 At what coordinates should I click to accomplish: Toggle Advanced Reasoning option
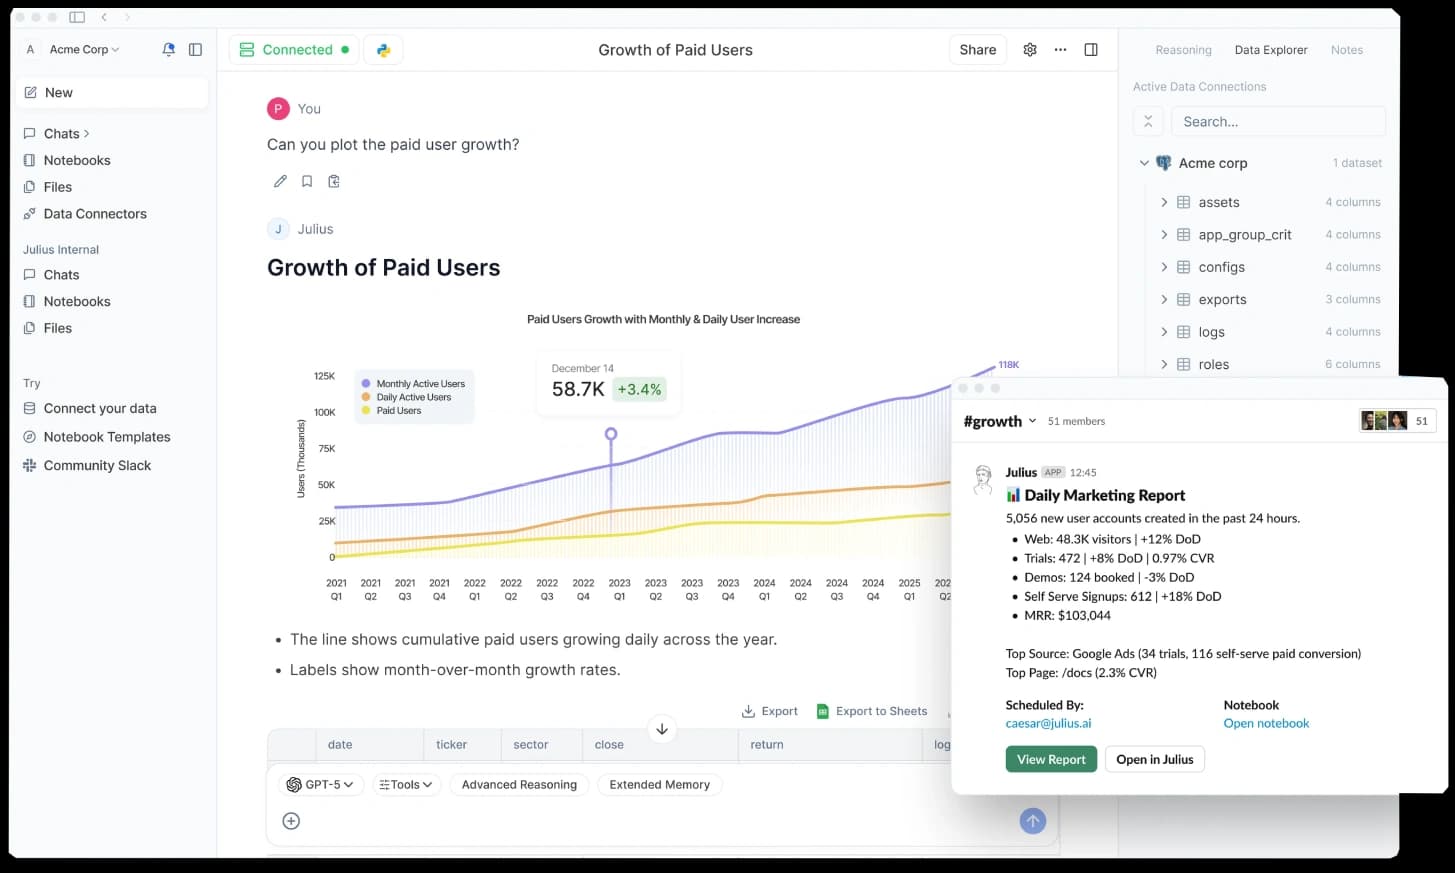click(x=519, y=785)
